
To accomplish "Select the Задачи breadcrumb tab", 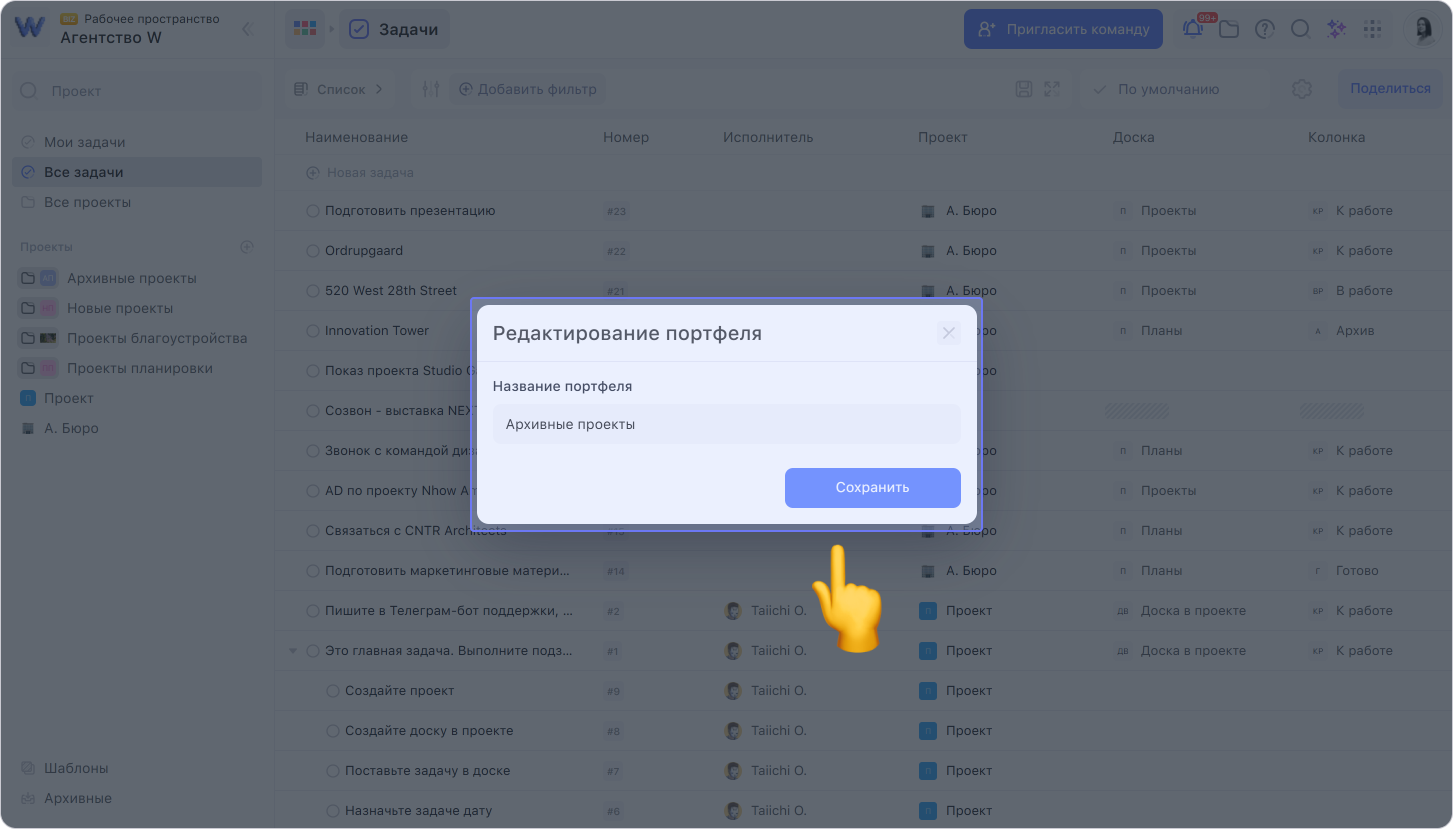I will tap(394, 29).
